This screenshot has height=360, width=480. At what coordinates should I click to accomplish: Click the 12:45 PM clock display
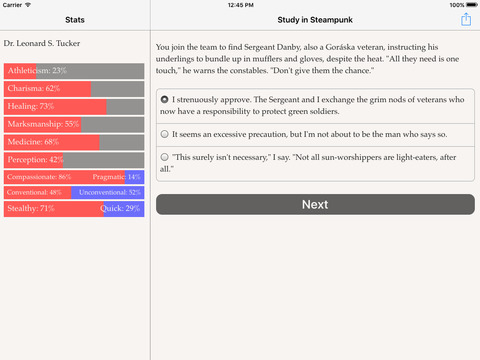coord(241,5)
